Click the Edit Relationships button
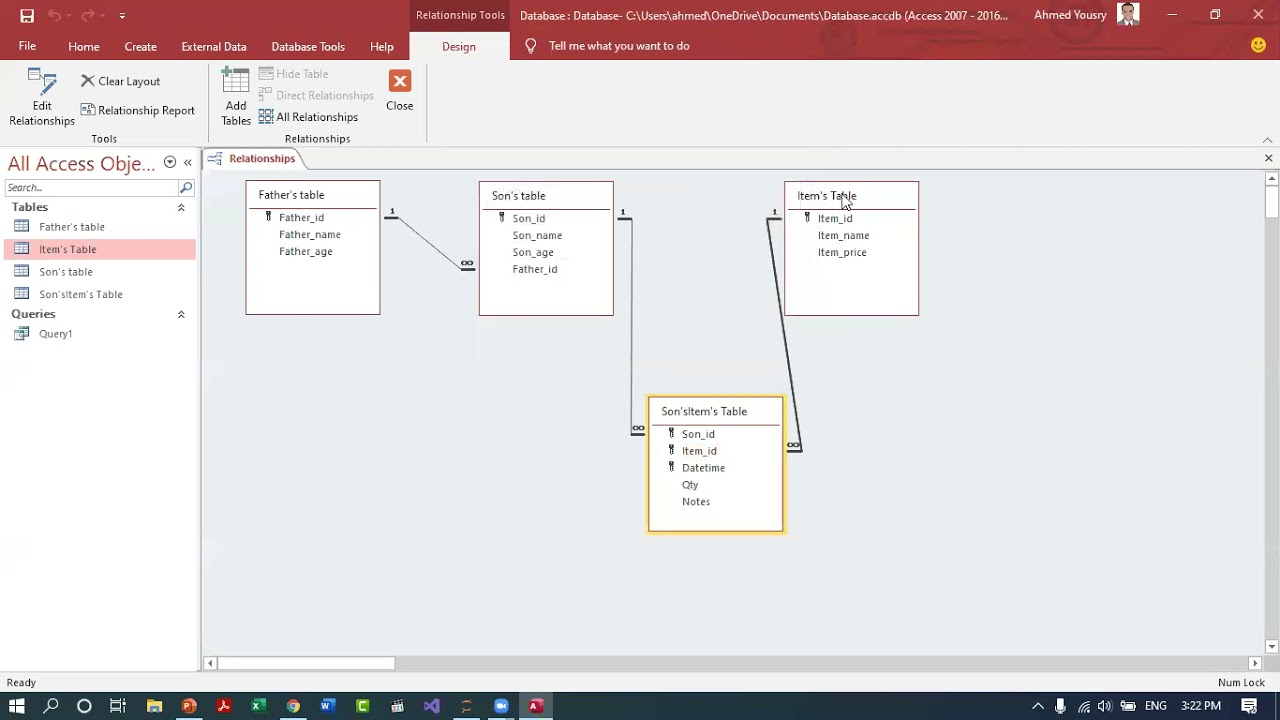Viewport: 1280px width, 720px height. pos(42,98)
